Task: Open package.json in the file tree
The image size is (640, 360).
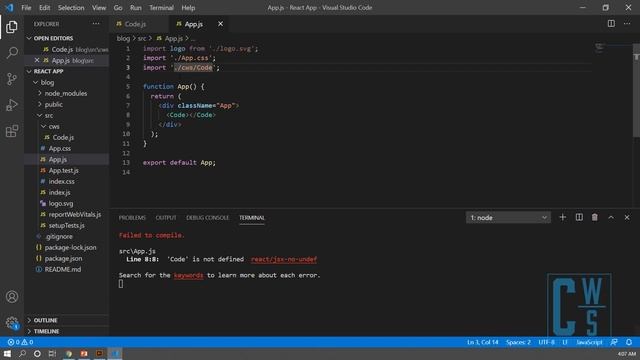Action: tap(68, 259)
